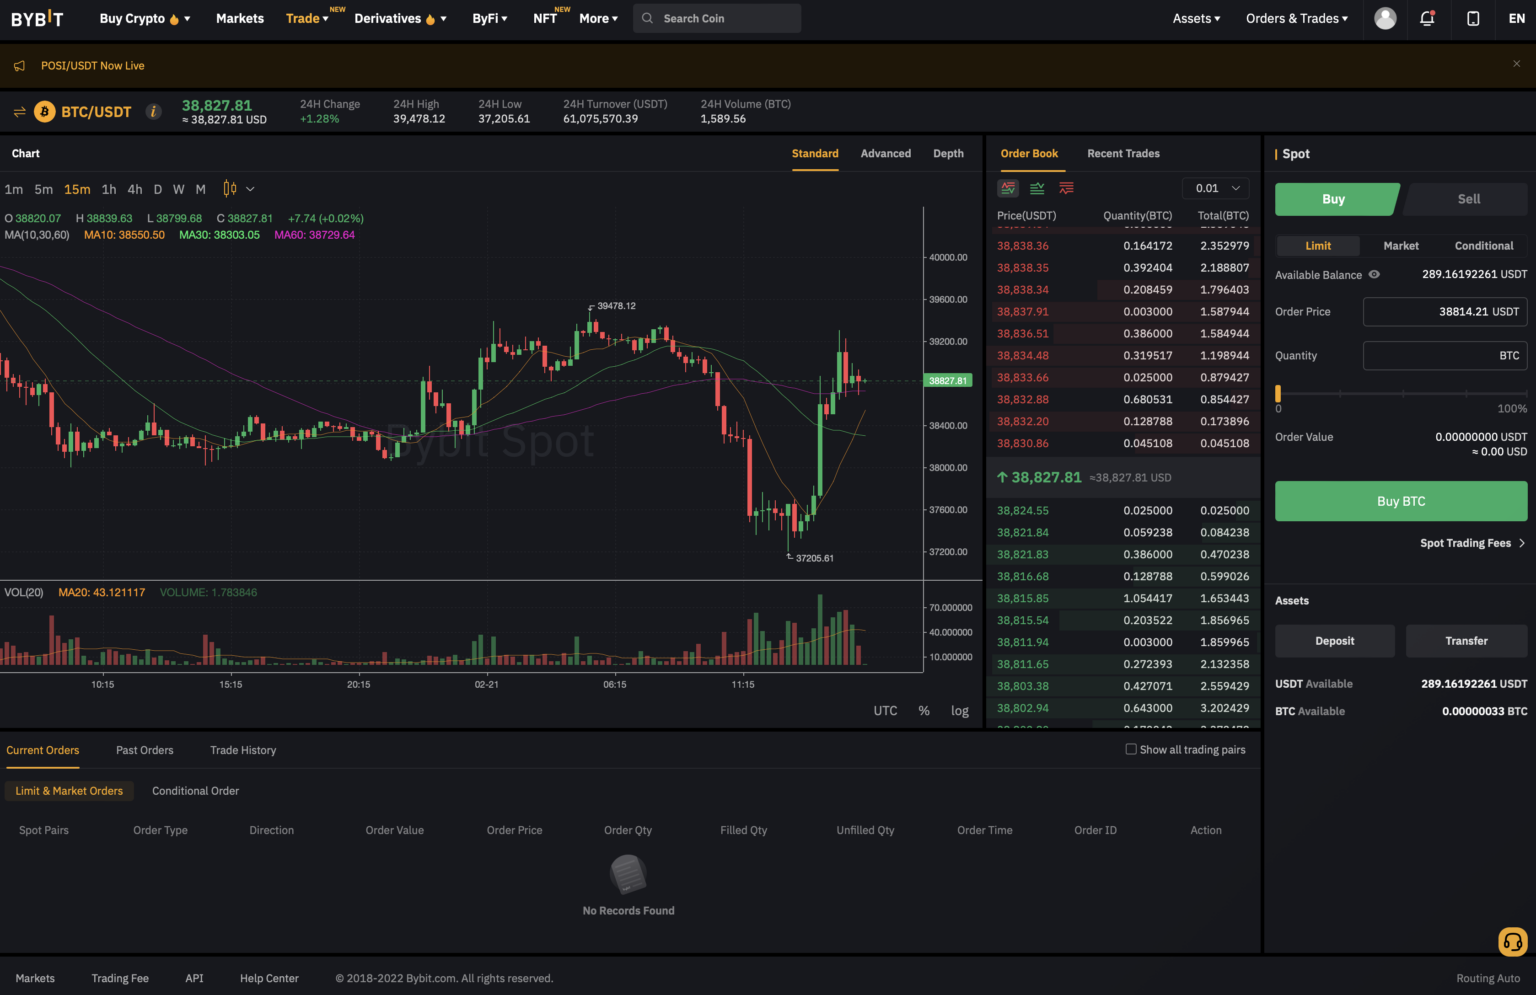Expand the chart interval chevron dropdown
This screenshot has height=995, width=1536.
point(251,189)
